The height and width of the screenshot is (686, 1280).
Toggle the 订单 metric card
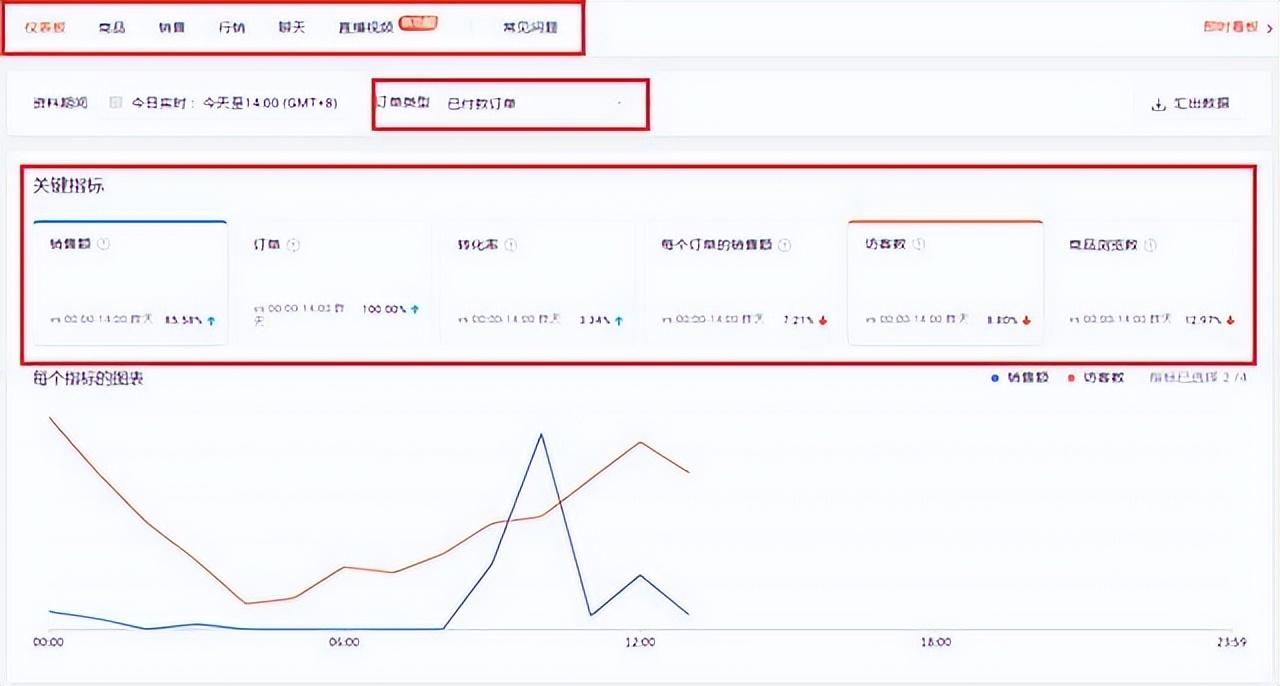[x=335, y=283]
